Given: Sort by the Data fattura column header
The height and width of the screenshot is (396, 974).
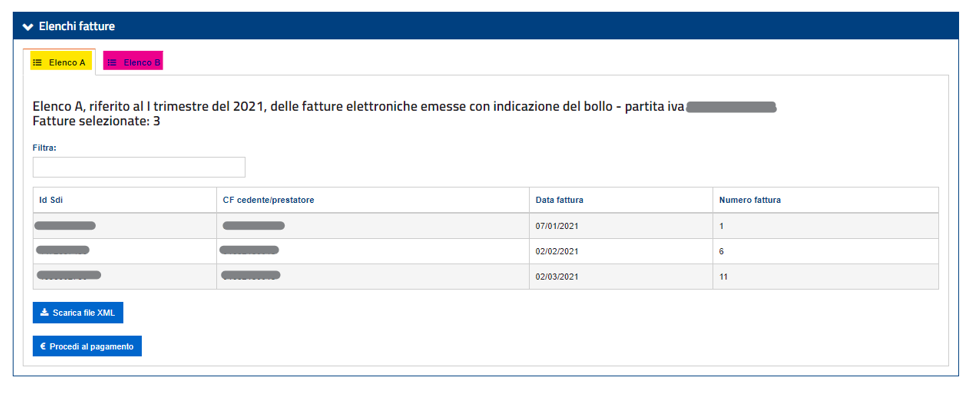Looking at the screenshot, I should [x=559, y=200].
